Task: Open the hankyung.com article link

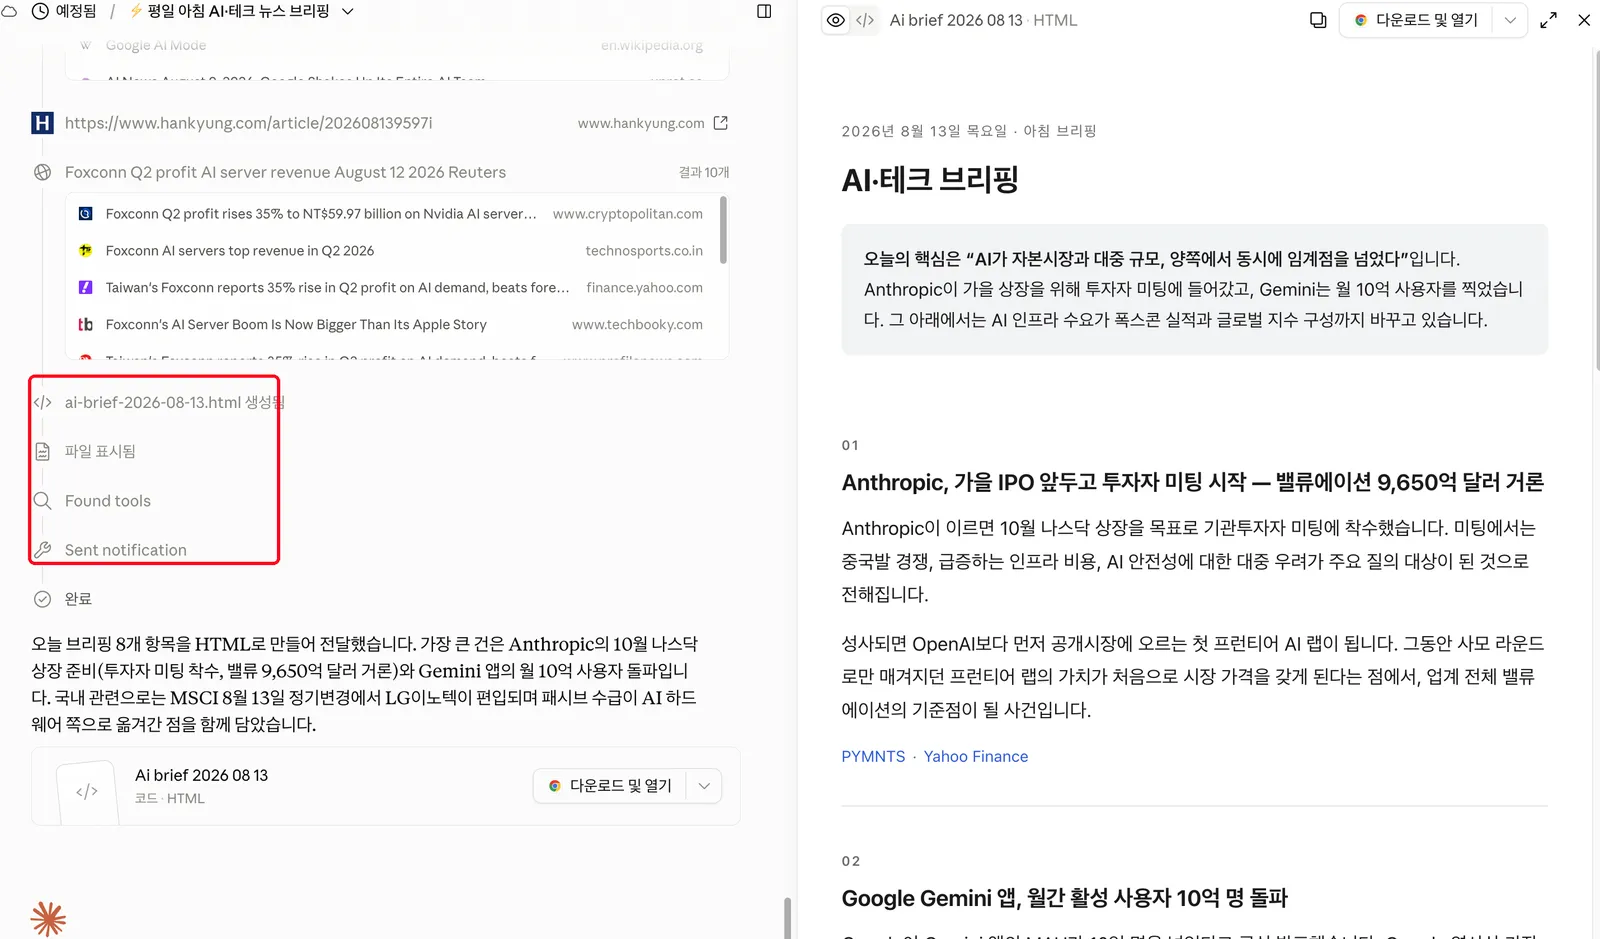Action: 249,123
